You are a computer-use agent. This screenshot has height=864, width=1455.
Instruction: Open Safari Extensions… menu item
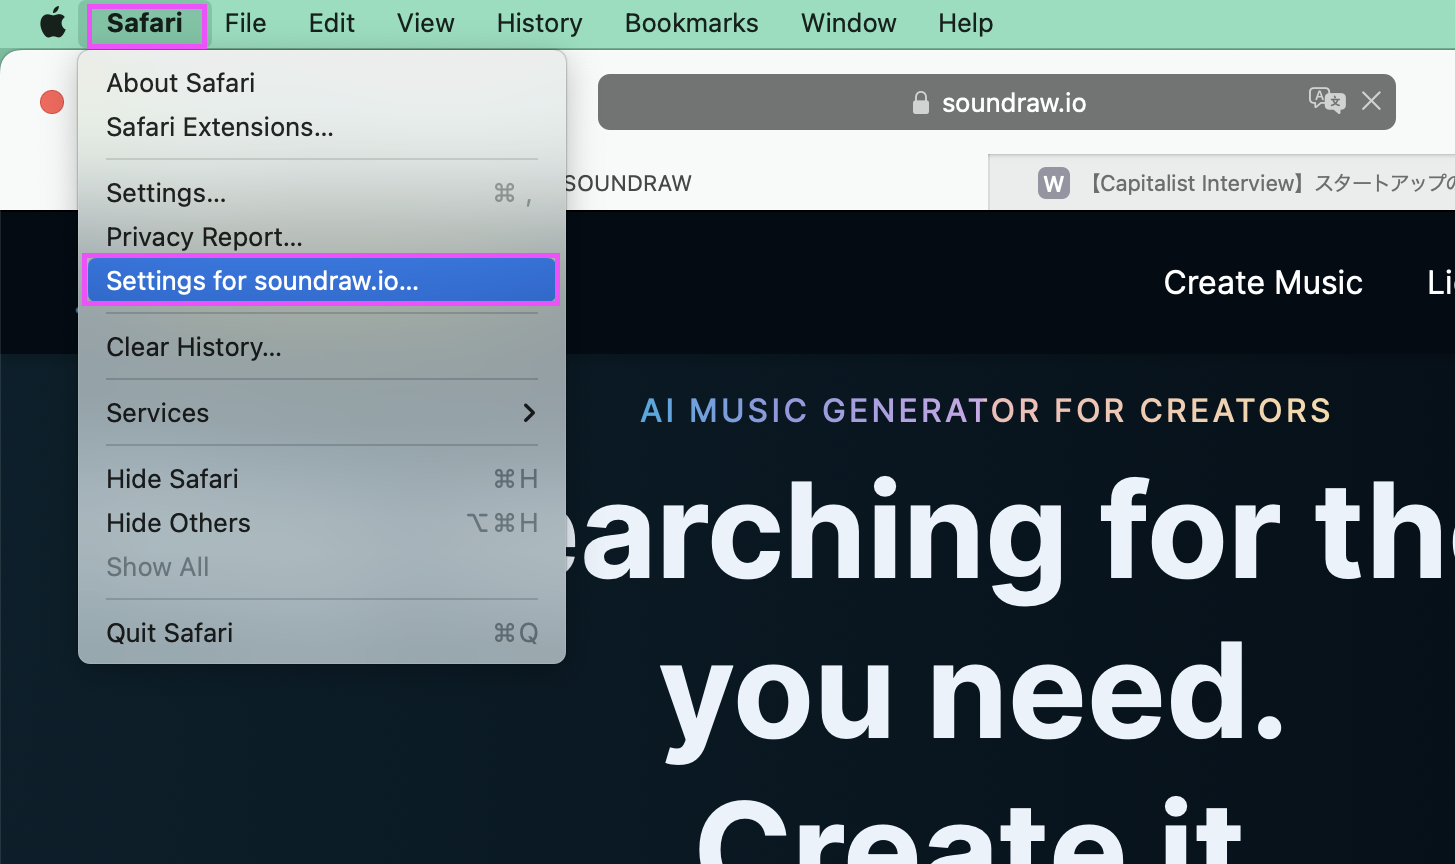(220, 127)
